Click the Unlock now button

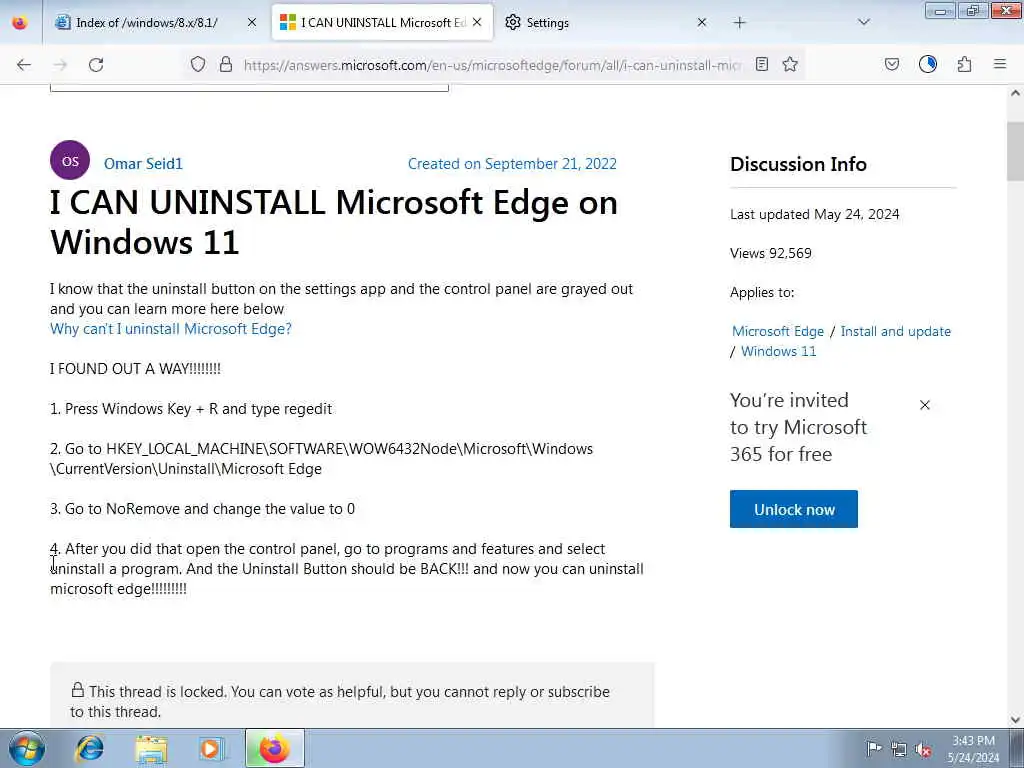(793, 509)
